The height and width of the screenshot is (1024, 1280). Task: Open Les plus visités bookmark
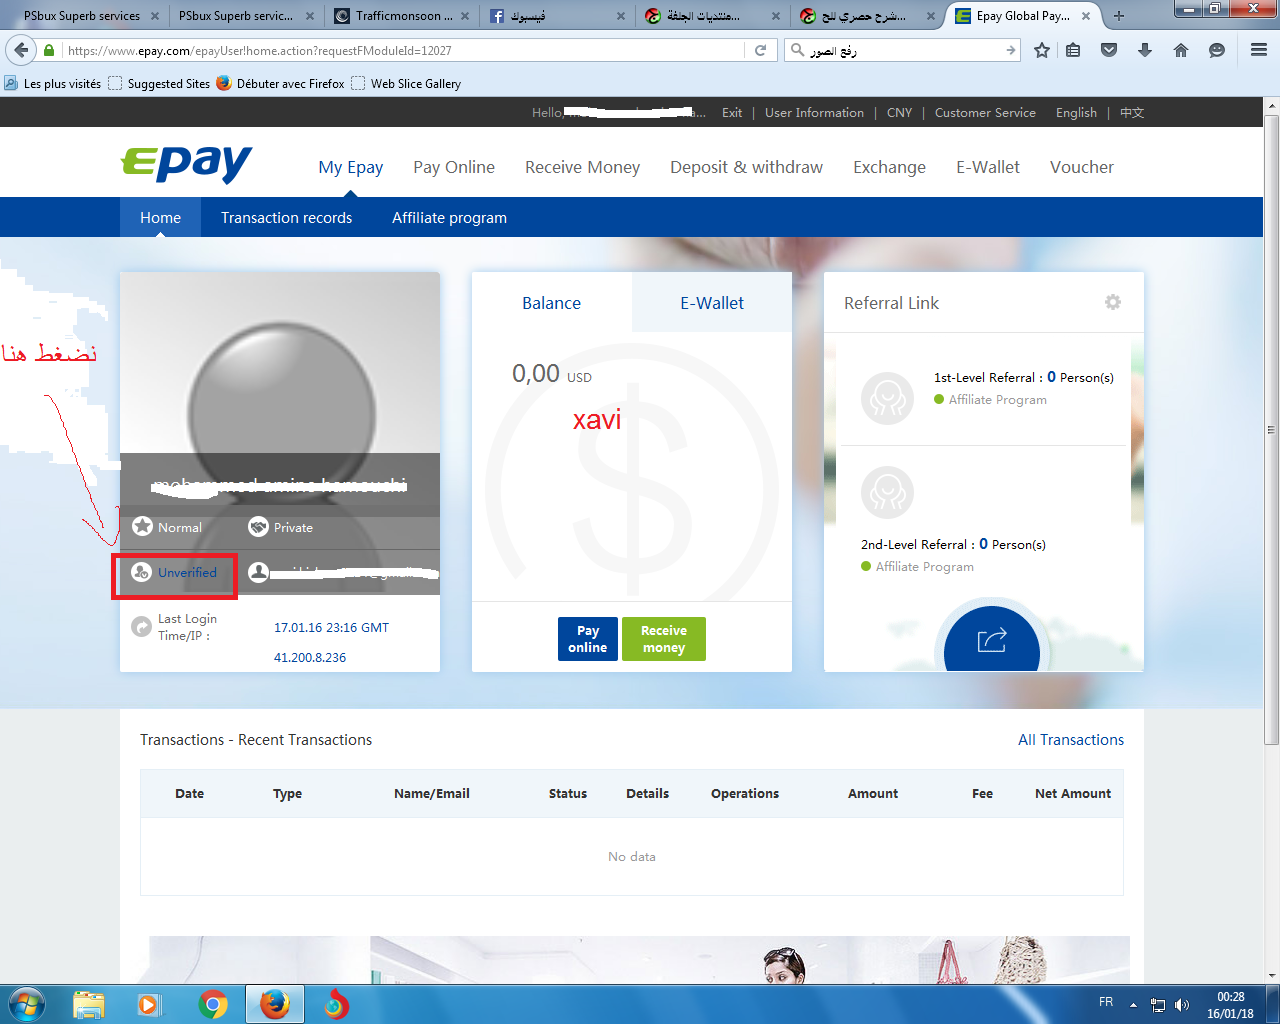[53, 84]
